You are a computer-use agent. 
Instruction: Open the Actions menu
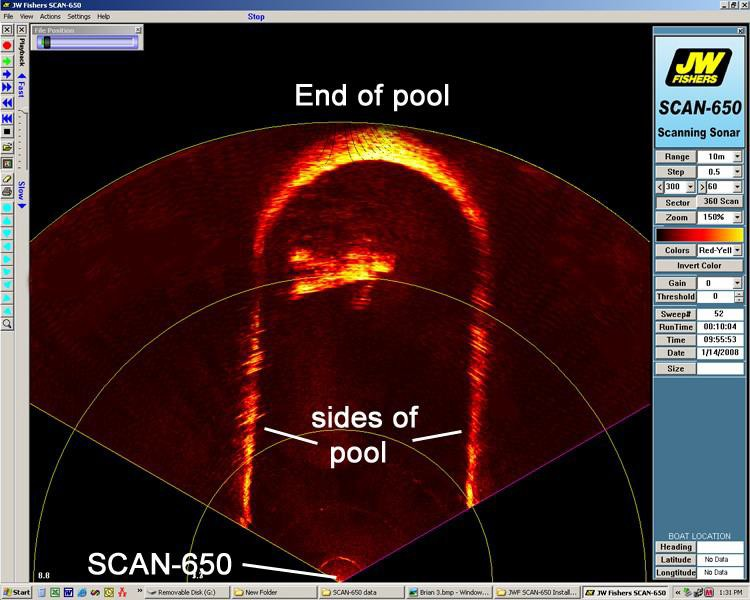click(x=50, y=16)
